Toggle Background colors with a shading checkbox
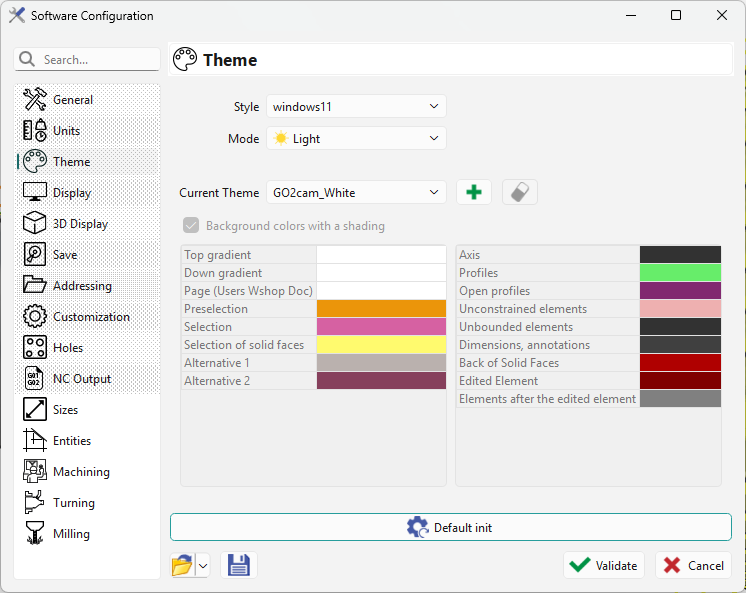 [191, 226]
